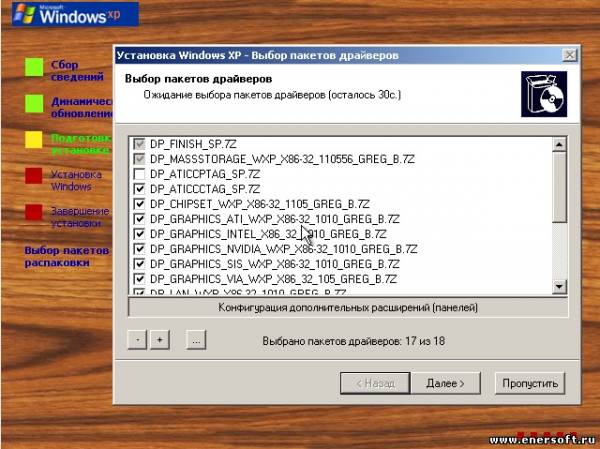Click the Динамическое обновление setup stage

[x=82, y=107]
